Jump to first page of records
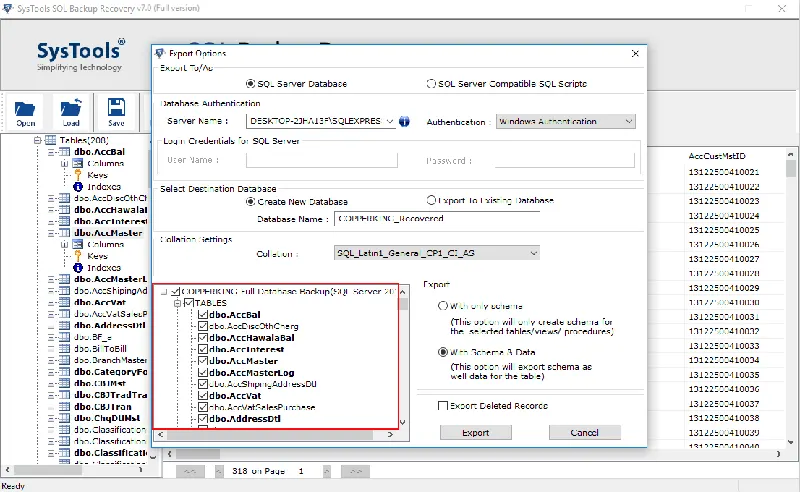 coord(190,471)
